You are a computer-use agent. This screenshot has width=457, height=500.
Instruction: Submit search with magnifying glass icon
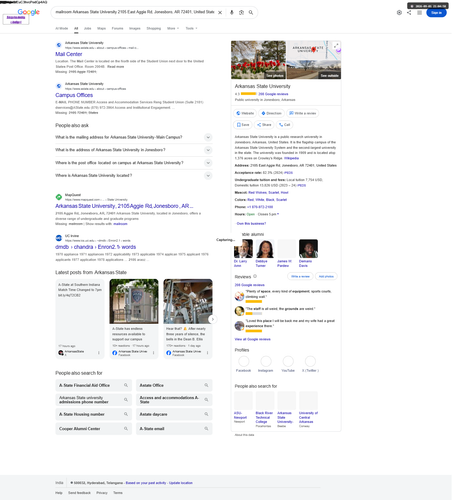point(251,12)
